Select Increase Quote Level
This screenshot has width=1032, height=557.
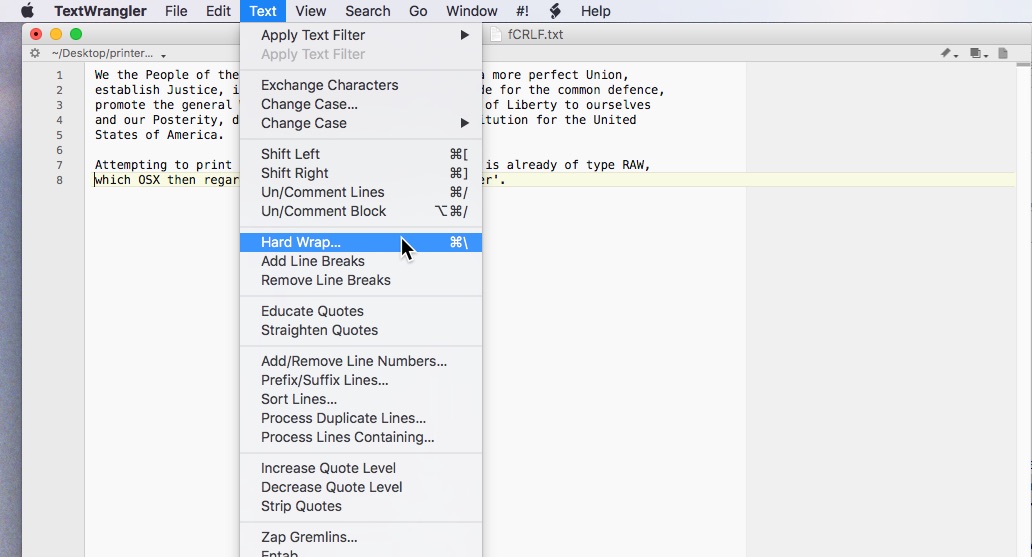click(x=361, y=469)
